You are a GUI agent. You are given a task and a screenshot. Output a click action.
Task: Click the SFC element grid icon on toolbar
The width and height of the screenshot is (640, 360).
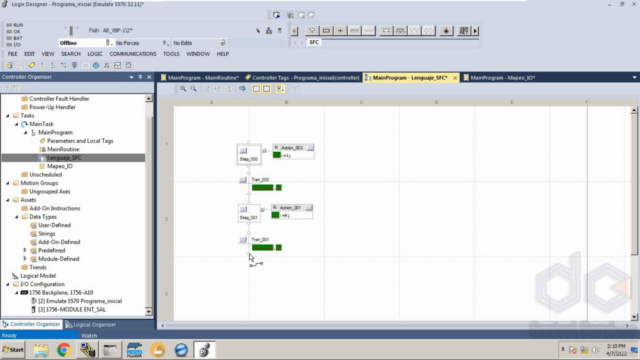(464, 31)
